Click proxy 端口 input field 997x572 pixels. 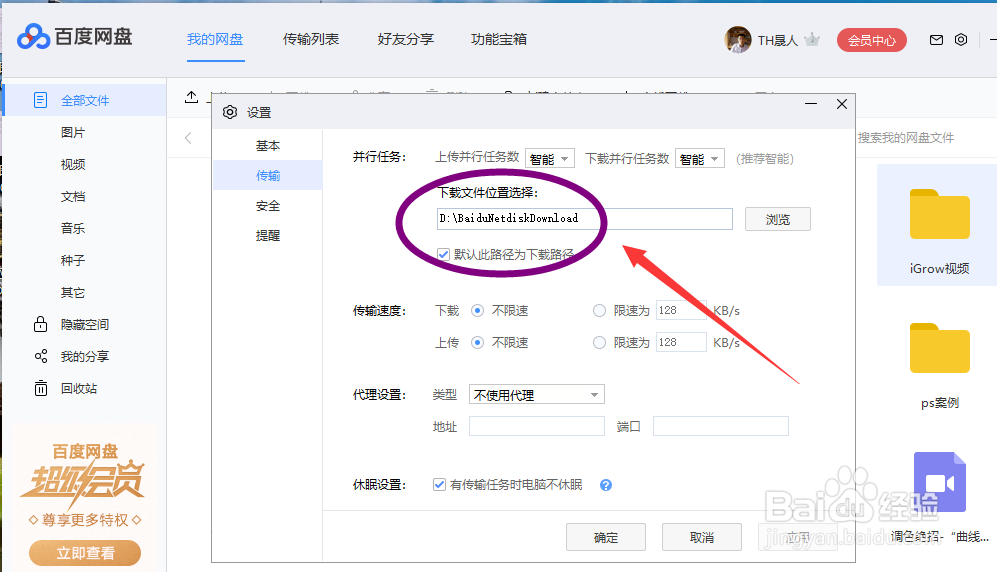720,426
